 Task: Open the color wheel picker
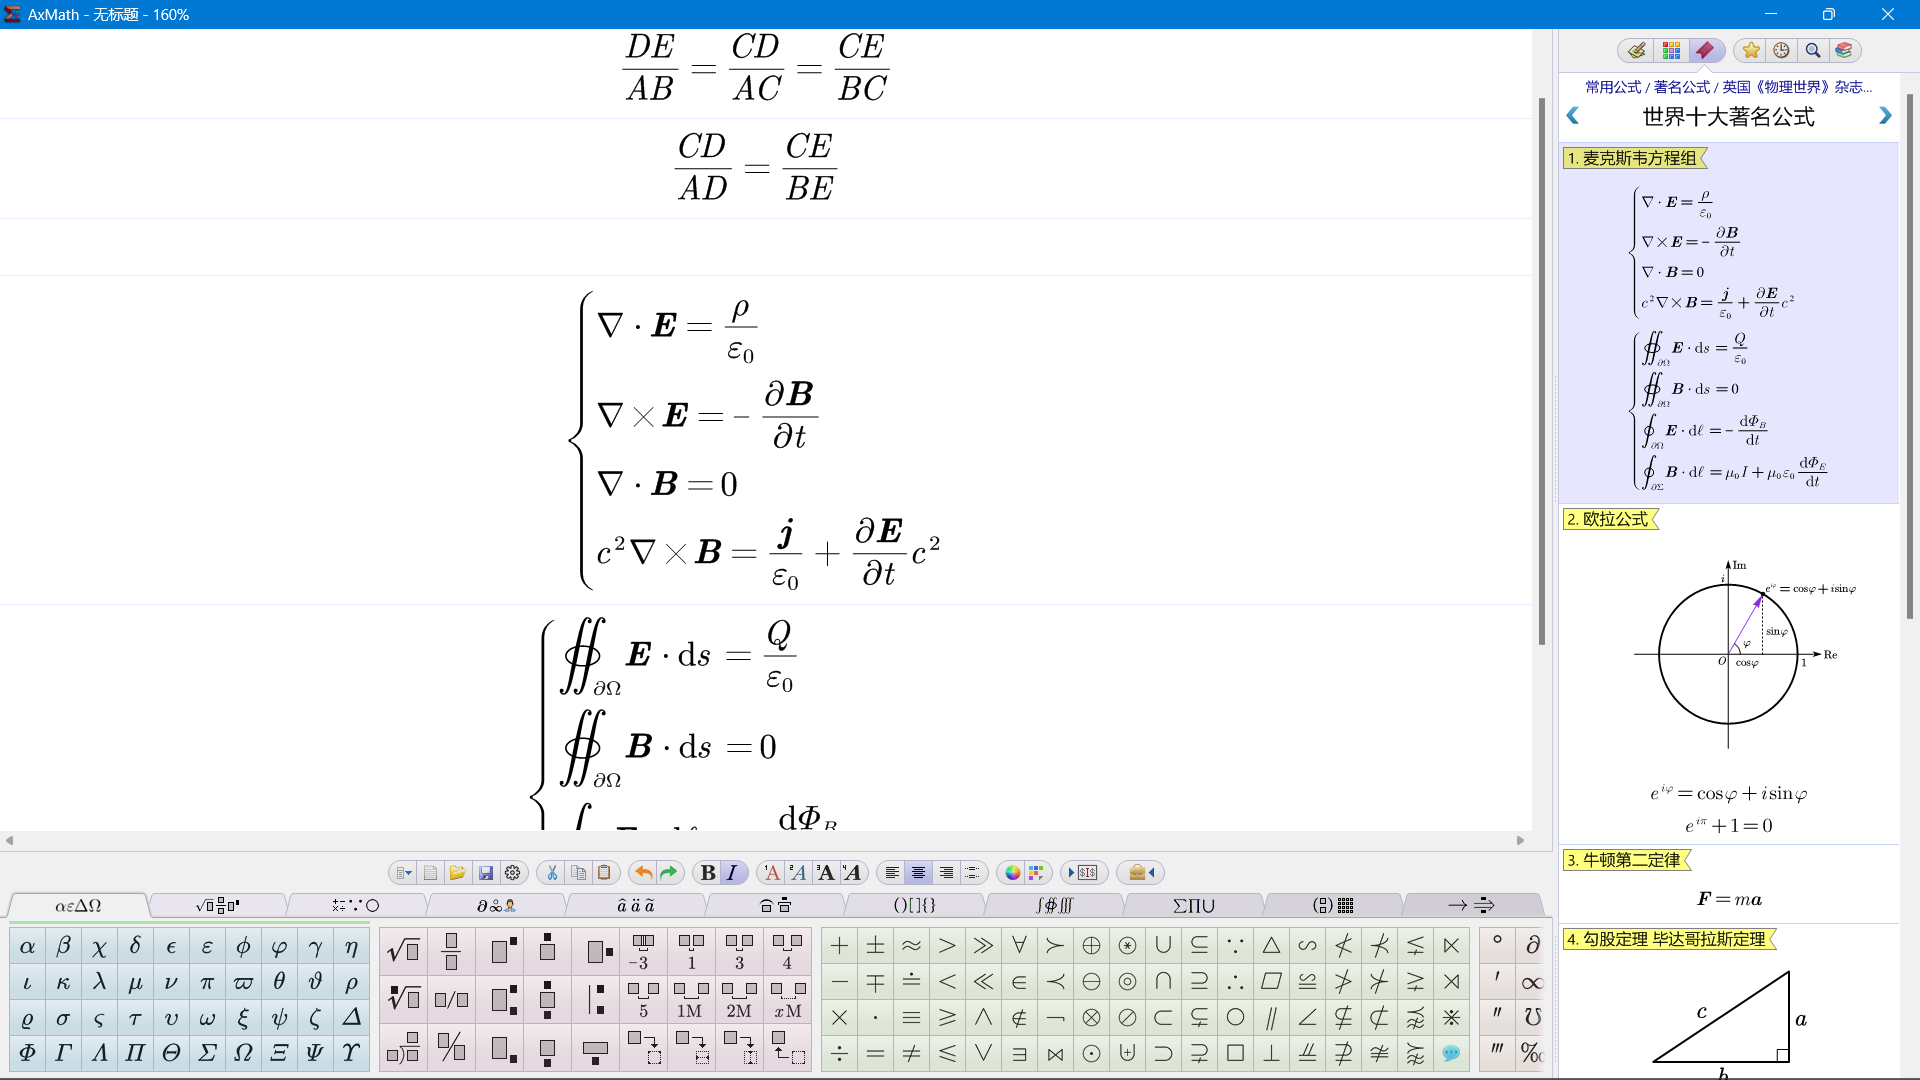coord(1012,873)
